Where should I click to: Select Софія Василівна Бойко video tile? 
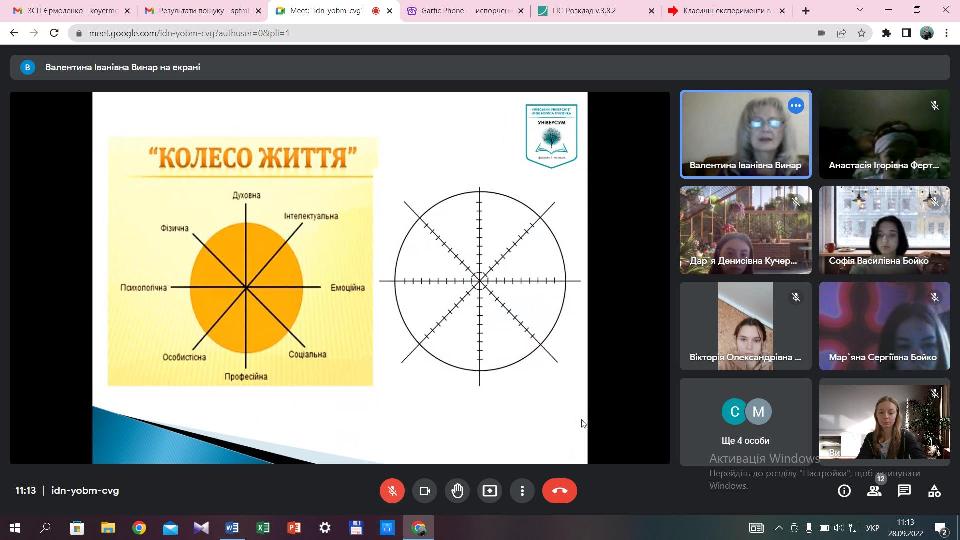(884, 230)
